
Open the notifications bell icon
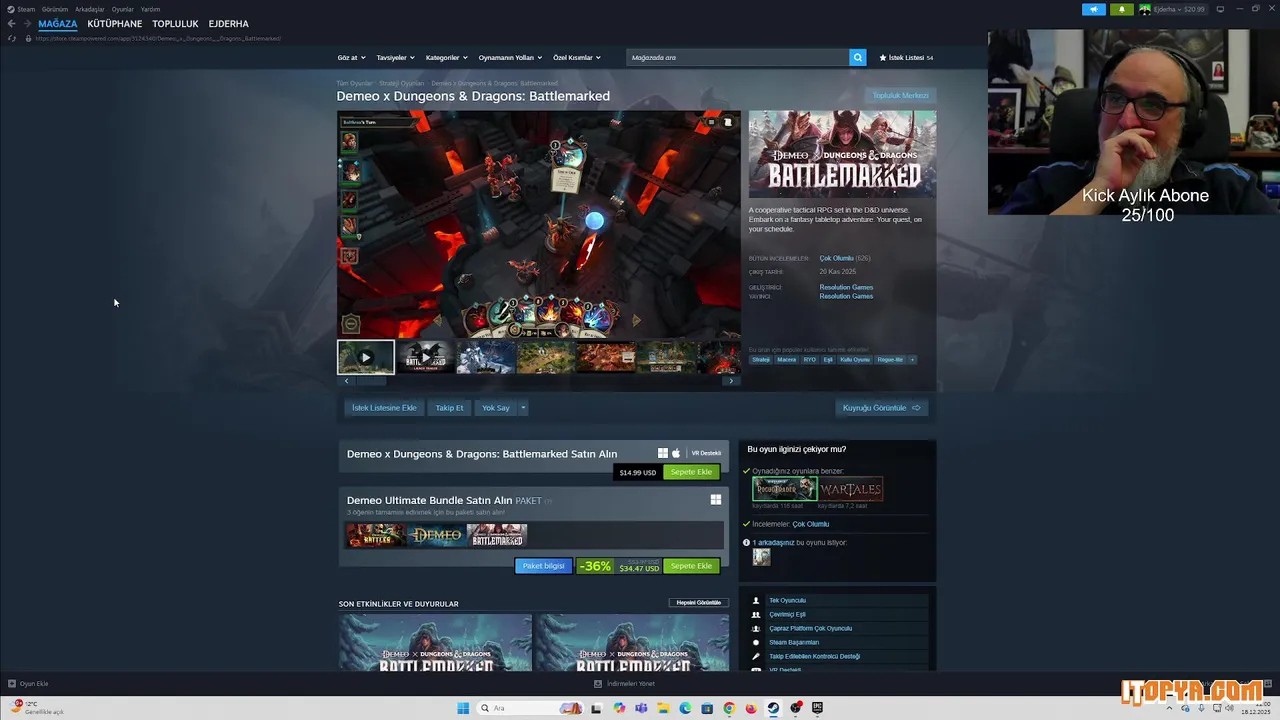pyautogui.click(x=1121, y=9)
